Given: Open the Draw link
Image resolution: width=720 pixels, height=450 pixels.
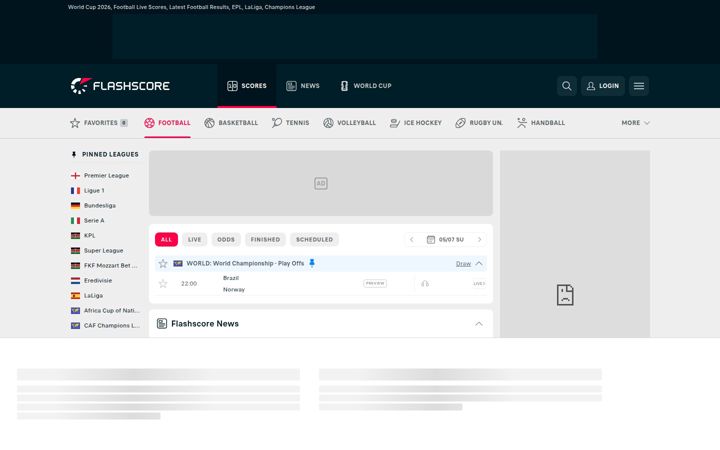Looking at the screenshot, I should (x=463, y=264).
